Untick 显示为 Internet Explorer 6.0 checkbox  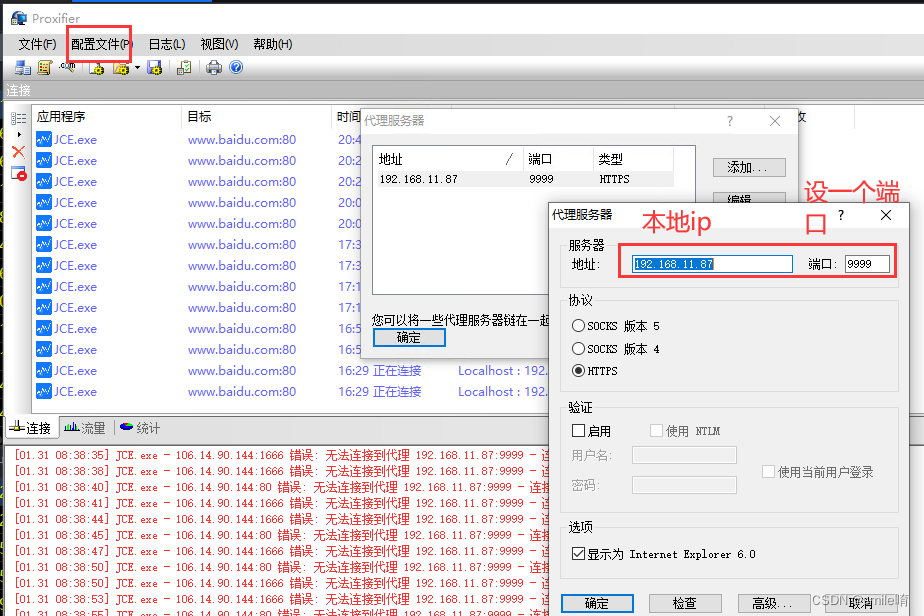click(579, 554)
